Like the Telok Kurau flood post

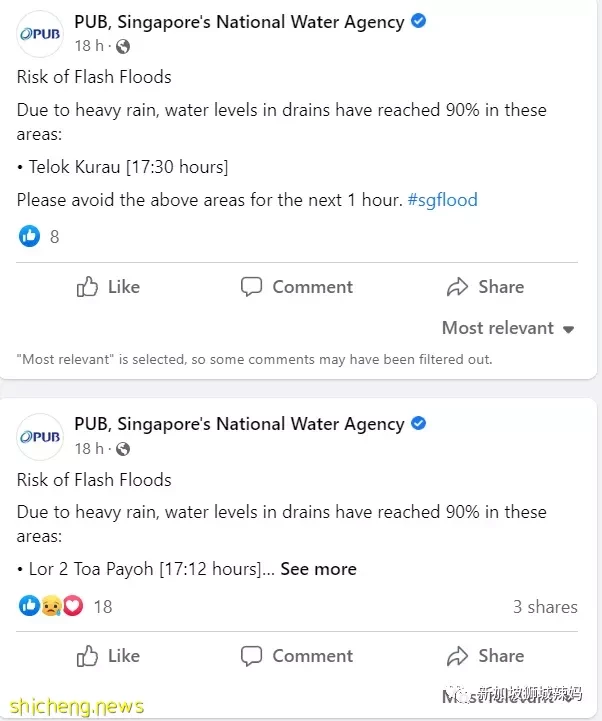(x=108, y=287)
